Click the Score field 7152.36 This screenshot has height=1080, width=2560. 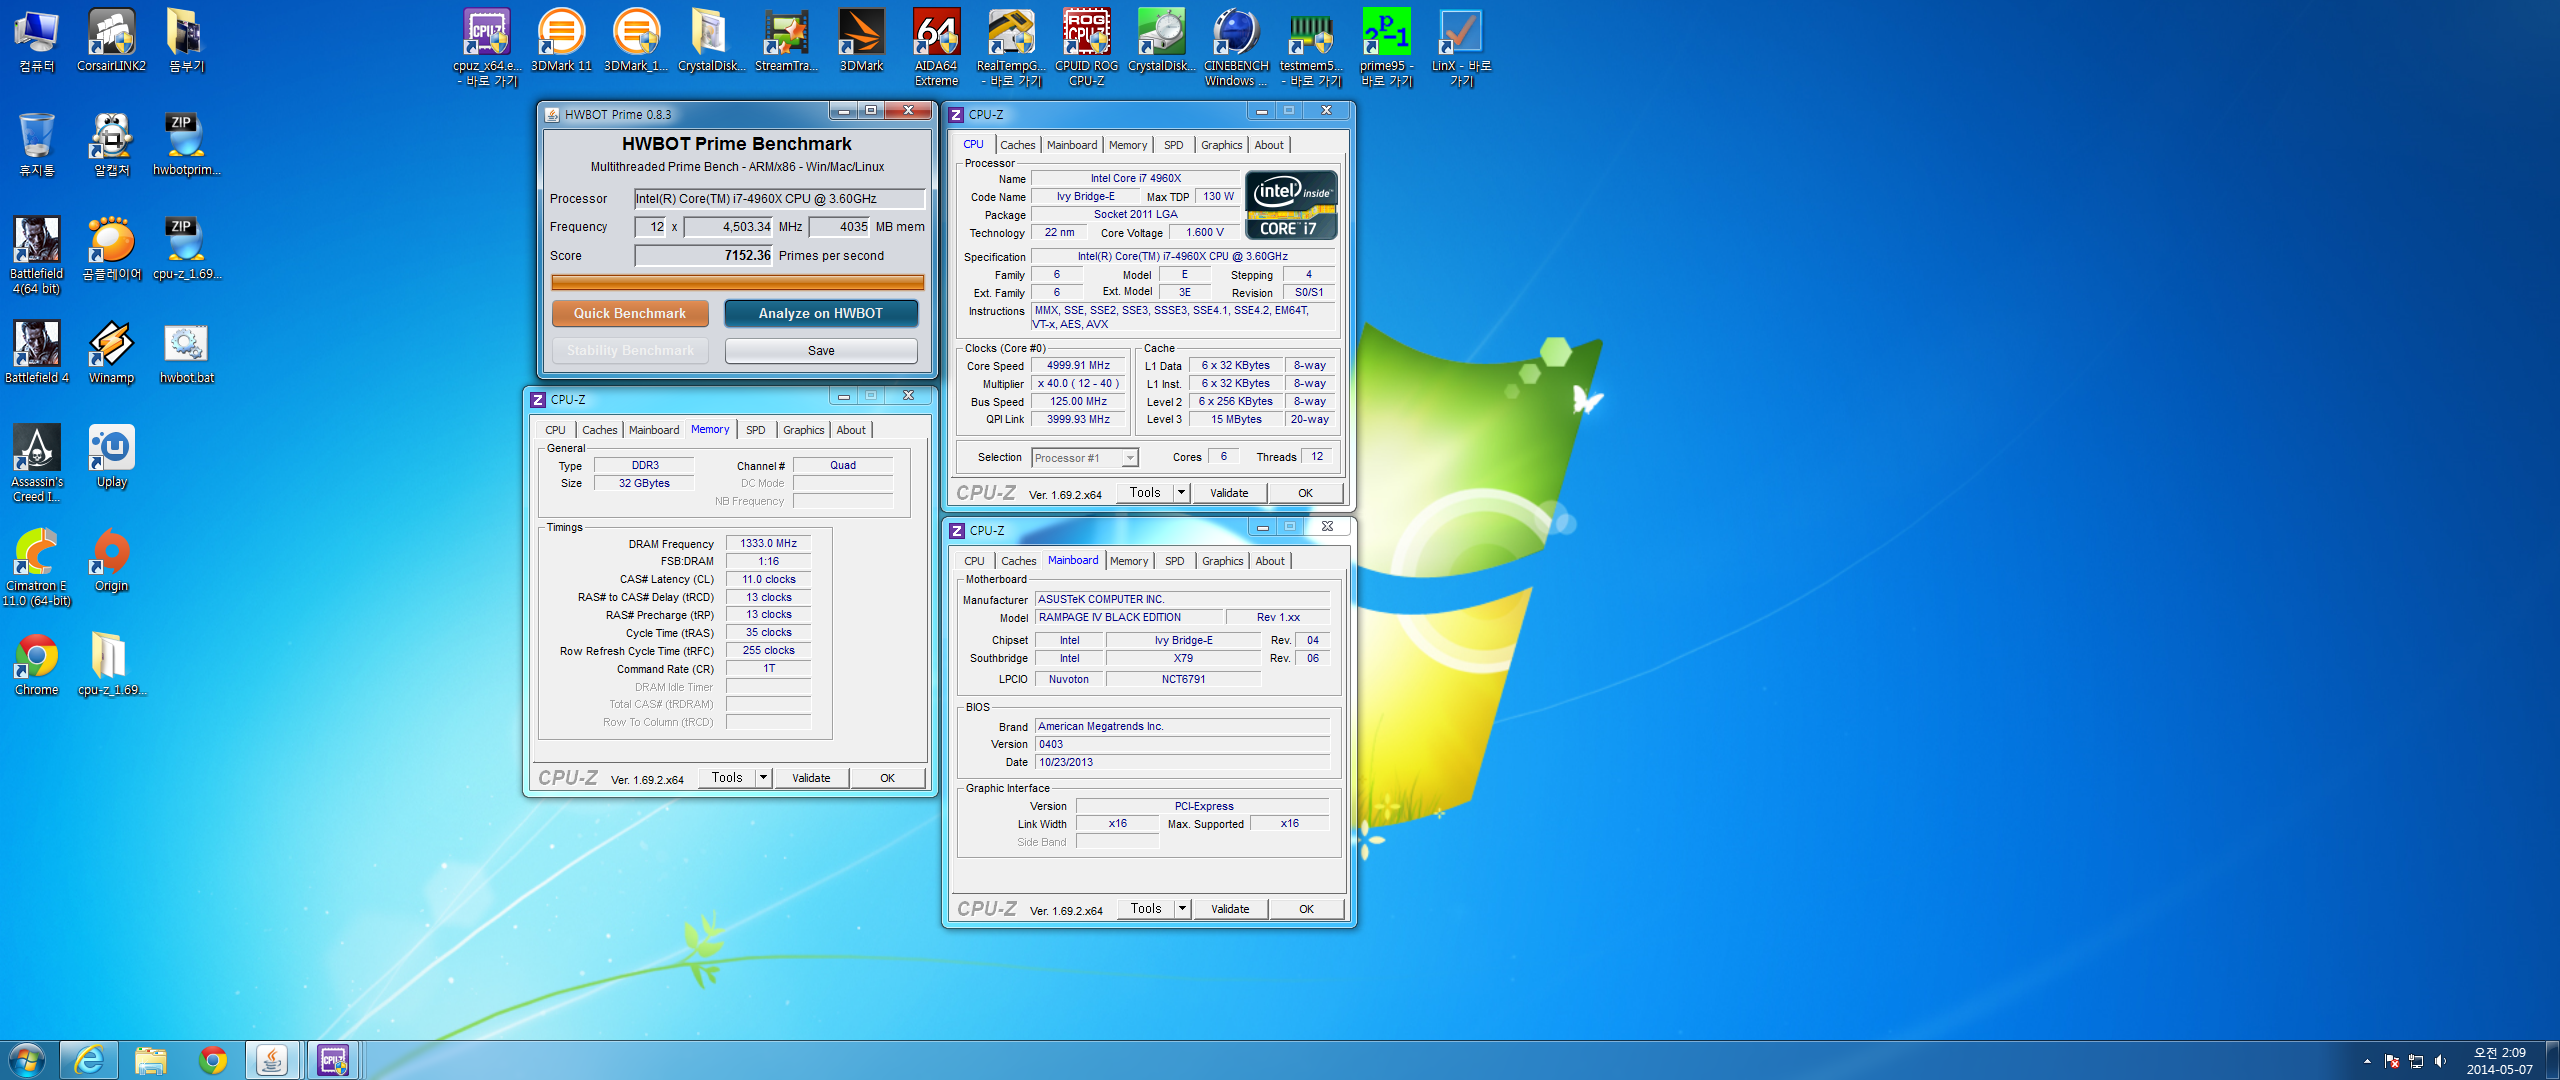click(x=704, y=256)
